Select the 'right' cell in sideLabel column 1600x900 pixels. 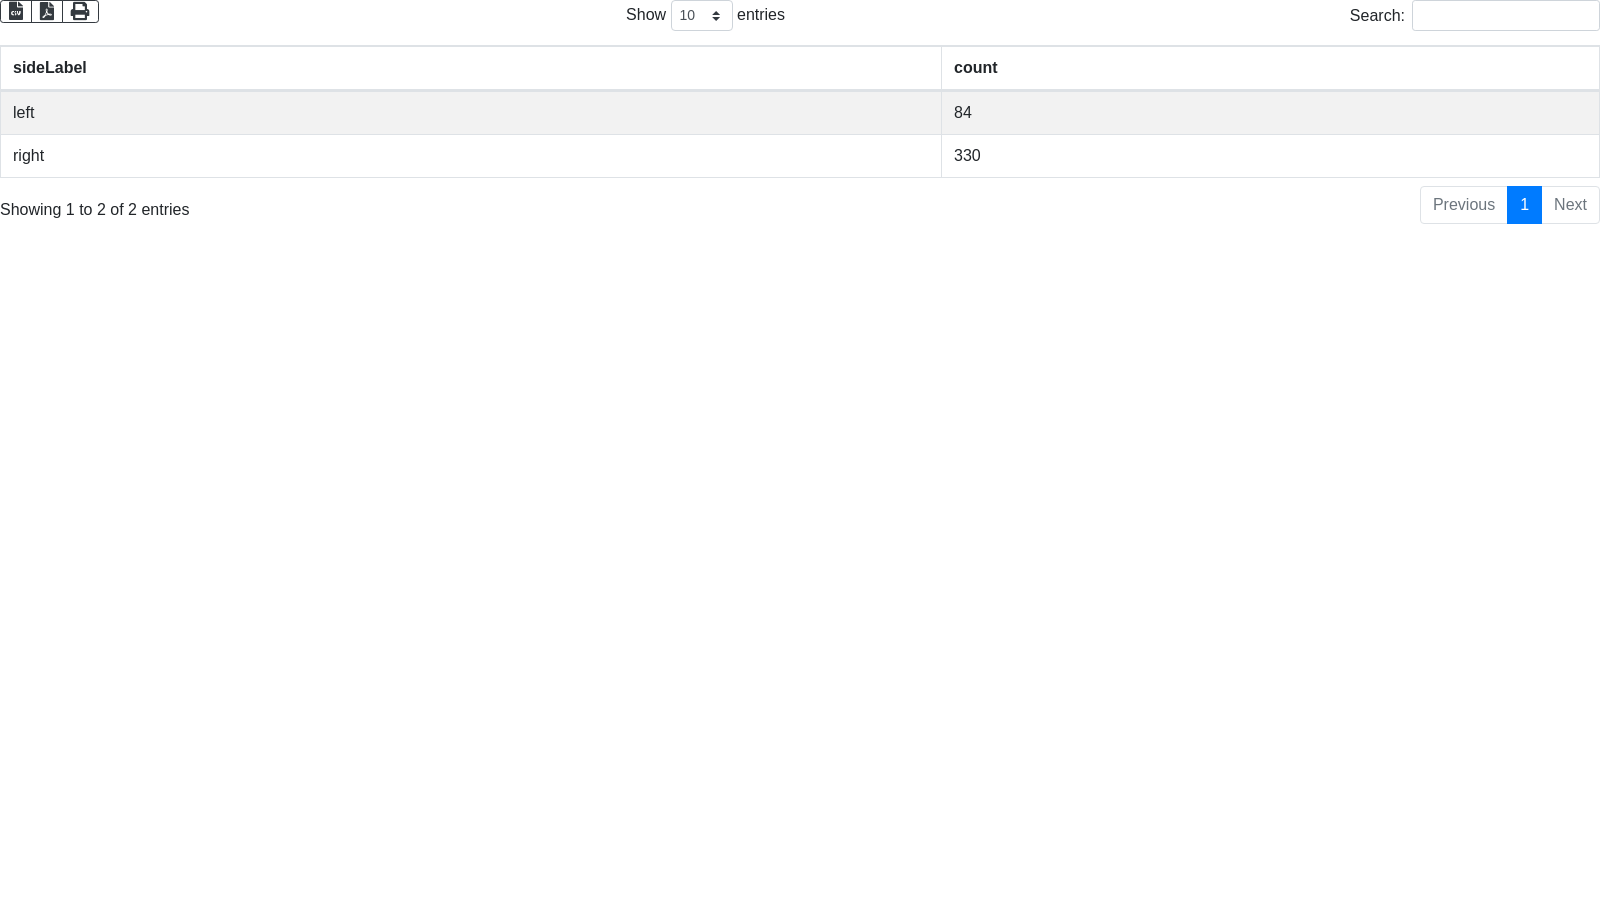[x=29, y=156]
